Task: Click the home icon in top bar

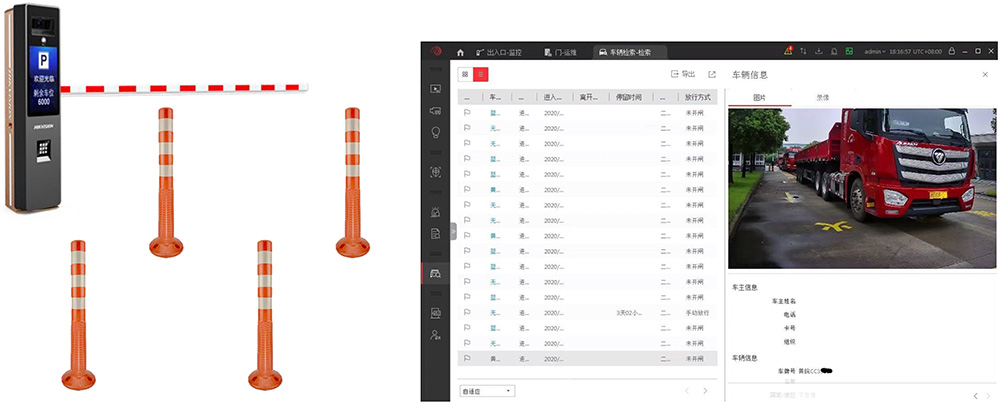Action: pyautogui.click(x=460, y=52)
